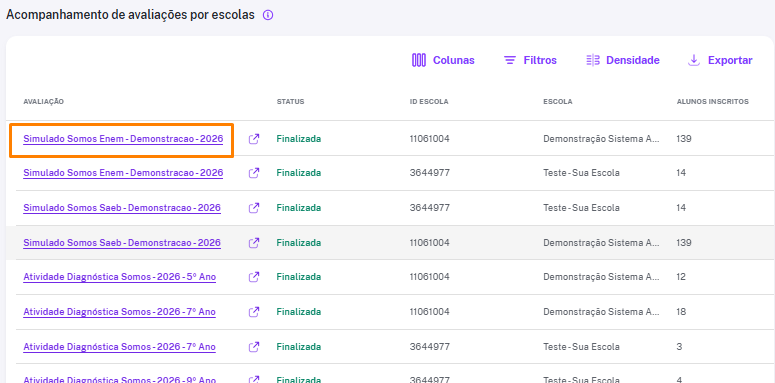Viewport: 775px width, 383px height.
Task: Open Simulado Somos Saeb link for Teste - Sua Escola
Action: tap(122, 208)
